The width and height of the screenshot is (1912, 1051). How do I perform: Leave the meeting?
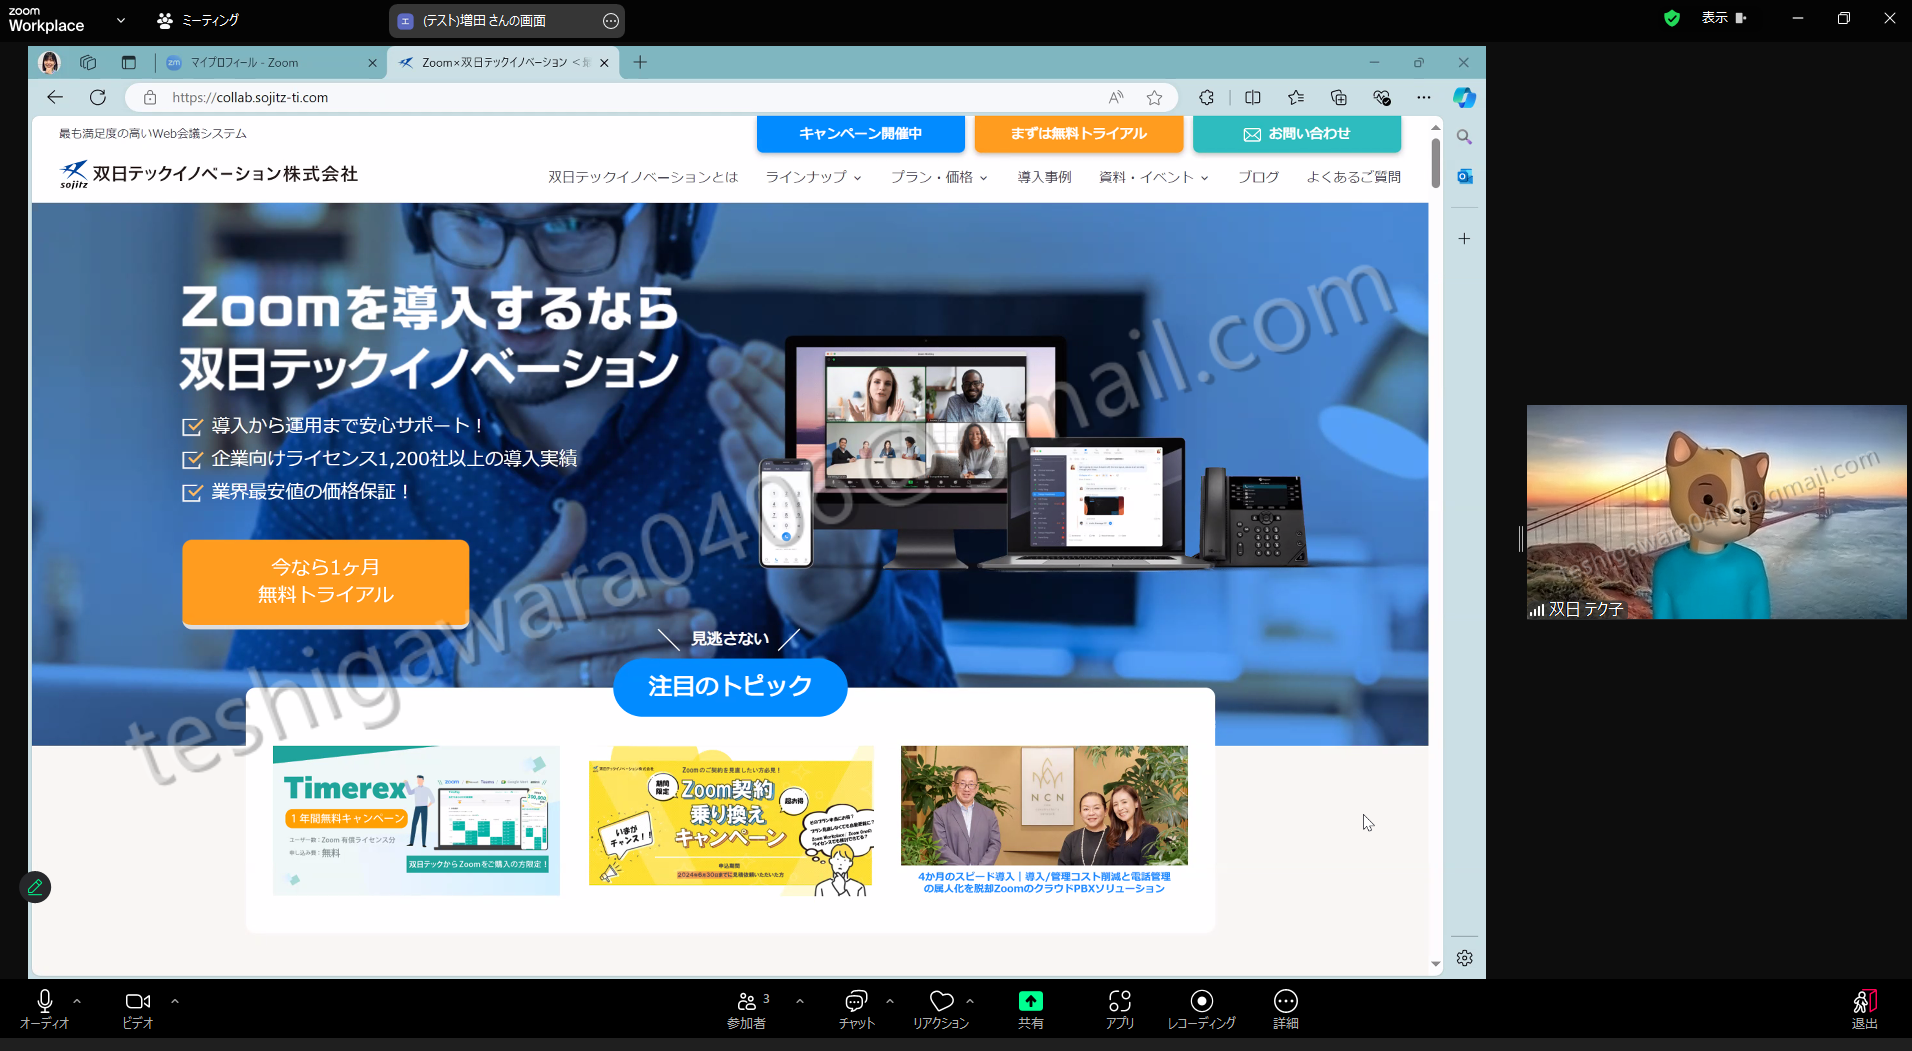1865,1008
